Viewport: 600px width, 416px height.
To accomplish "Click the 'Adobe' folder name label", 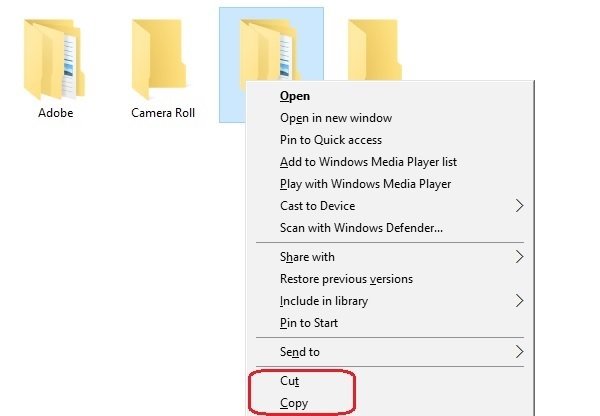I will tap(56, 113).
